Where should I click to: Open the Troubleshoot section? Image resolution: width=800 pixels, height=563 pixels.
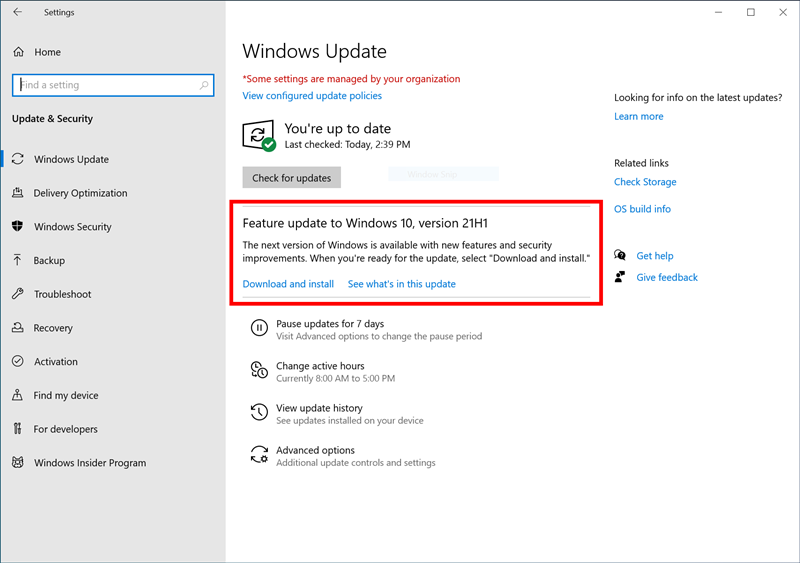click(62, 294)
